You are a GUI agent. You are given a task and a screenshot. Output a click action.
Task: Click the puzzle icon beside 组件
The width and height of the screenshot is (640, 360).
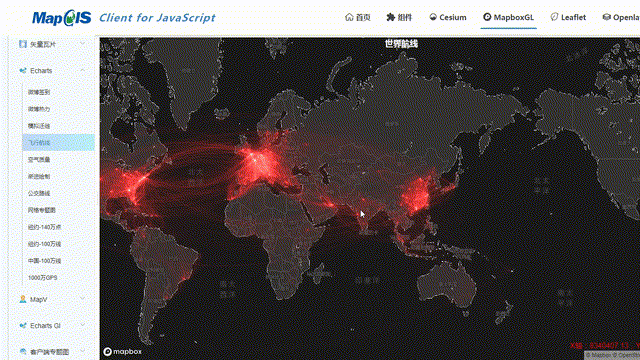point(391,17)
